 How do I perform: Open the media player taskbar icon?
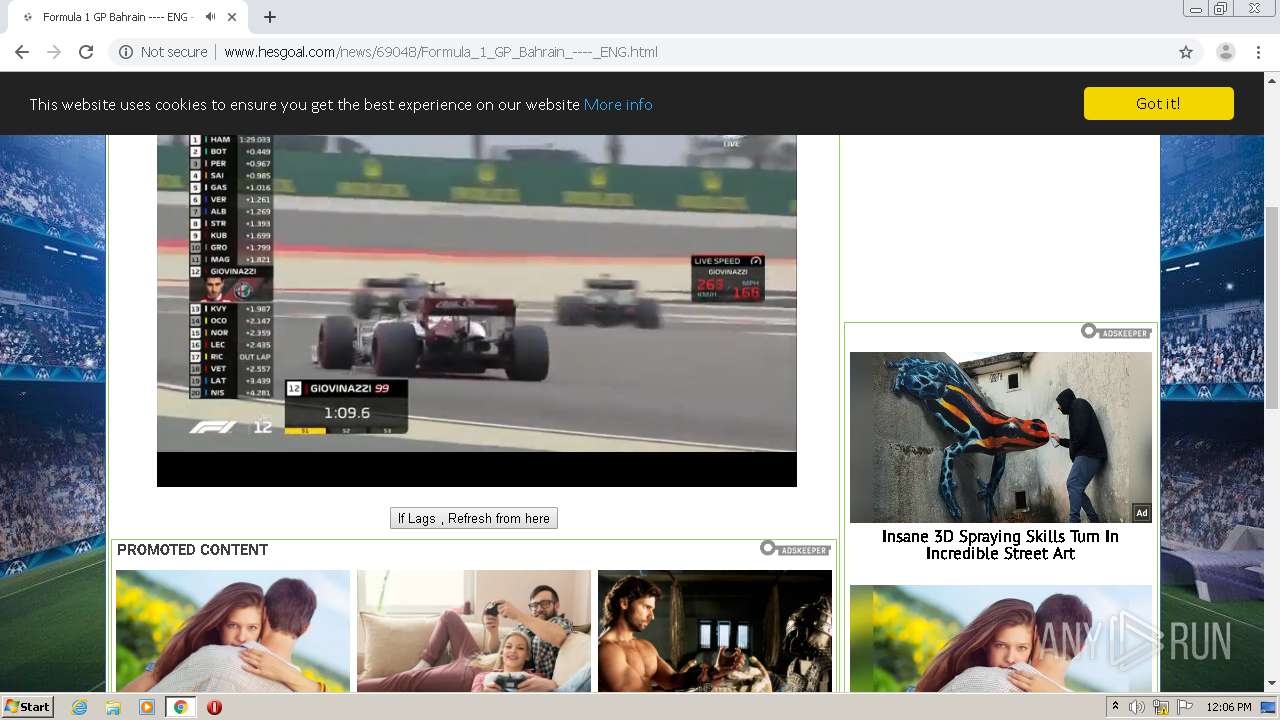(x=147, y=707)
